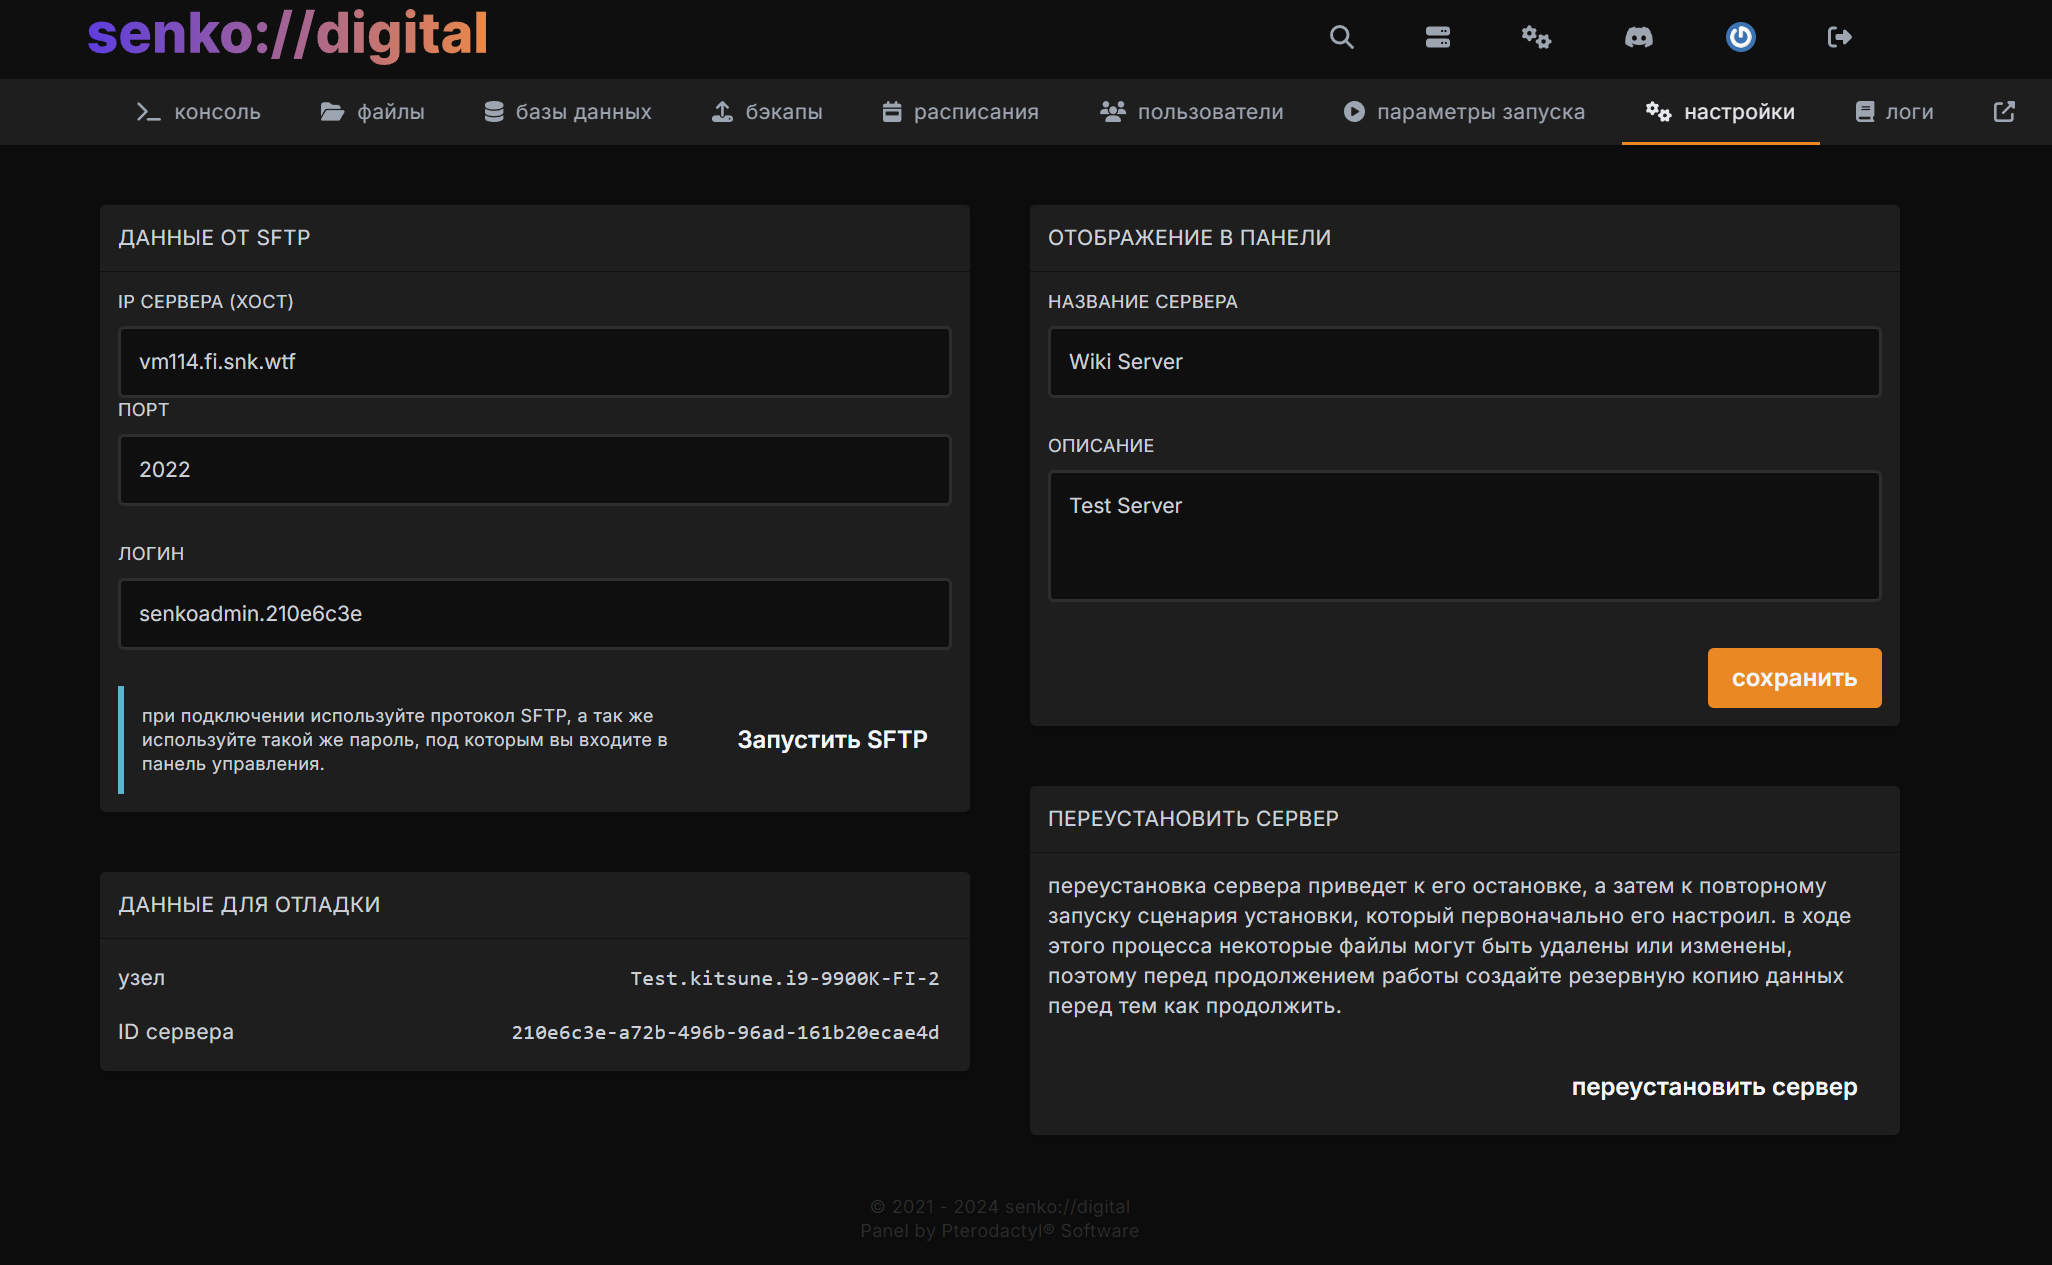
Task: Open admin gears icon in top header
Action: [1536, 37]
